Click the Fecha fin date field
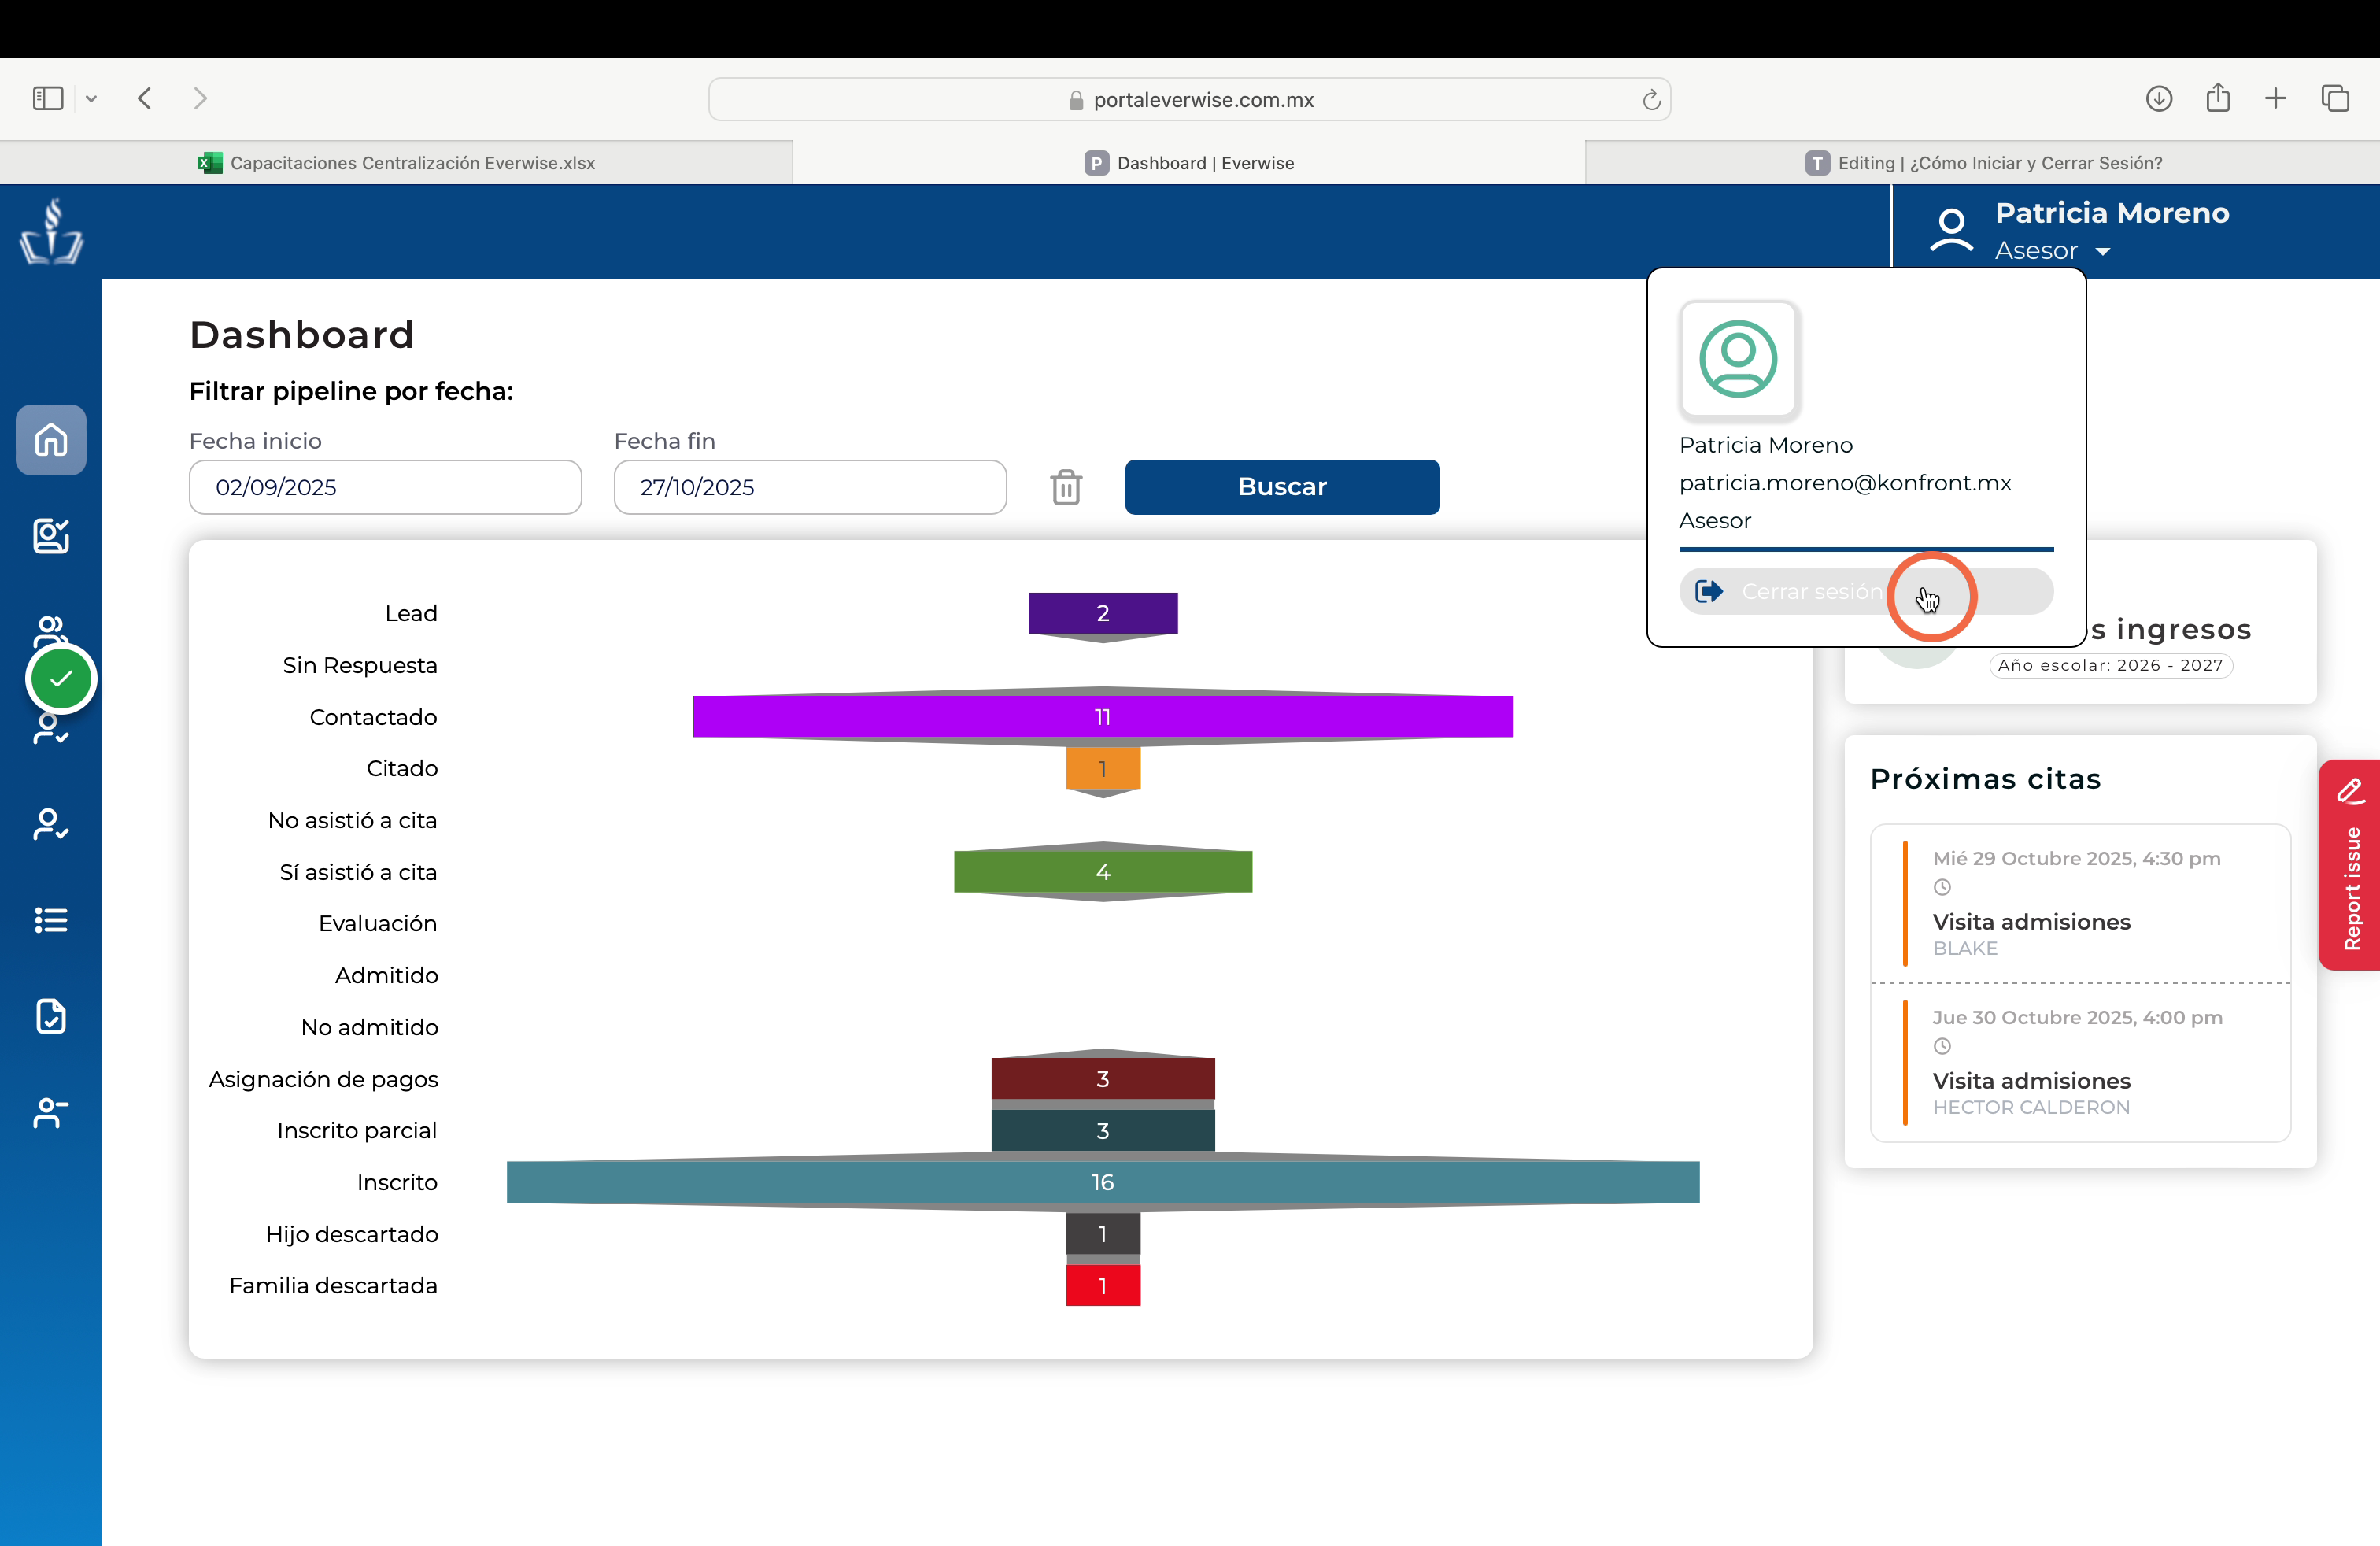 pyautogui.click(x=810, y=487)
